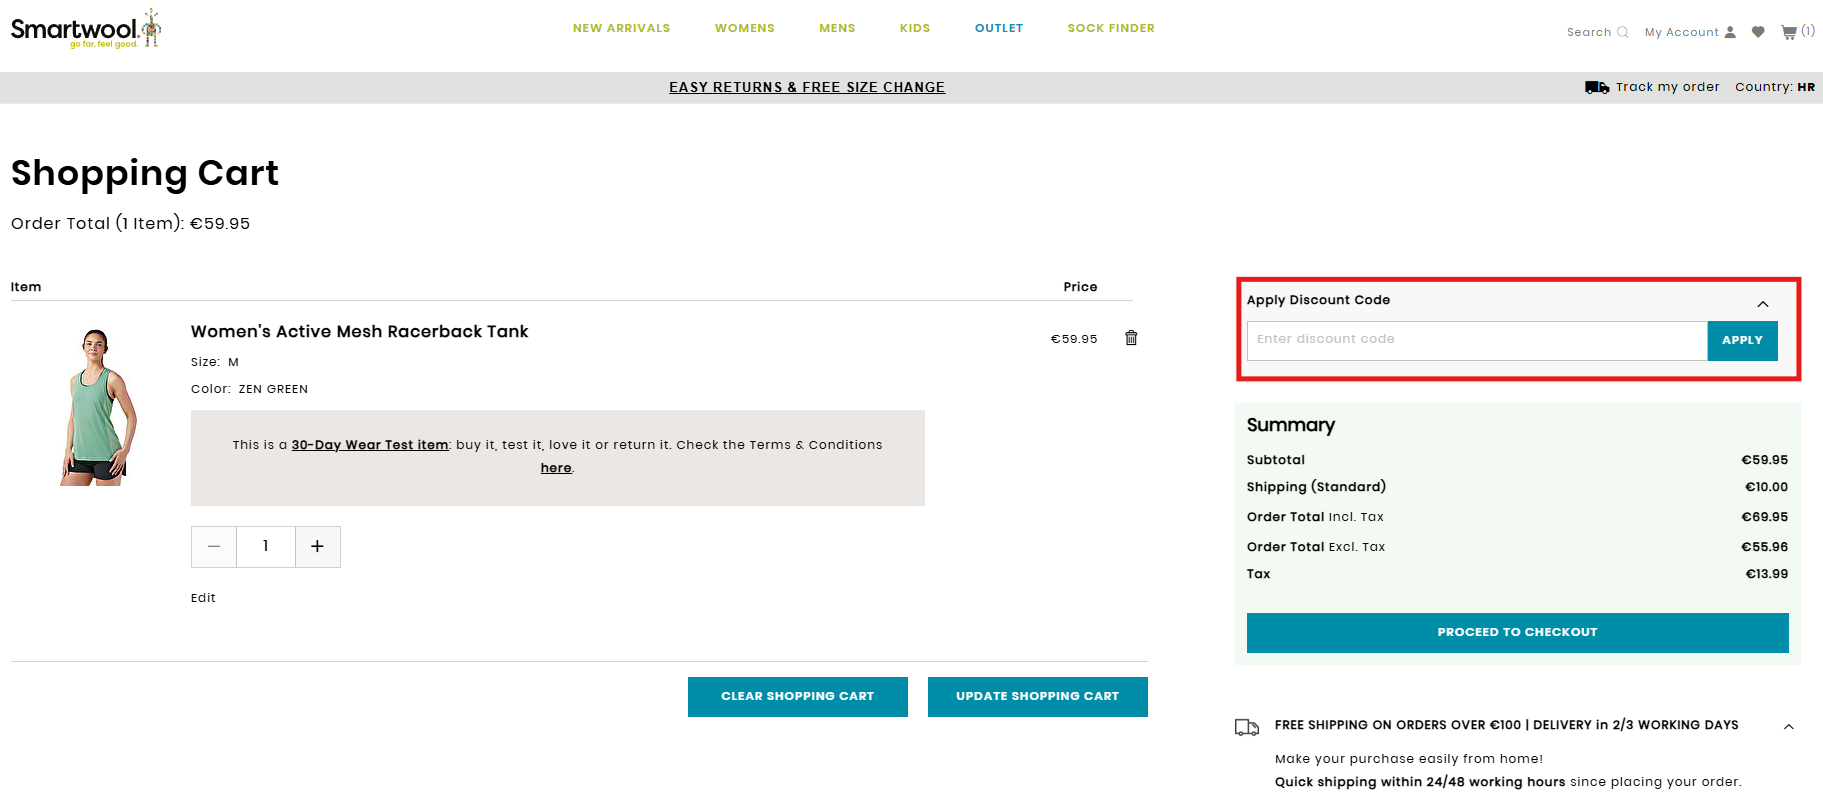1823x792 pixels.
Task: Click the Update Shopping Cart button
Action: coord(1037,696)
